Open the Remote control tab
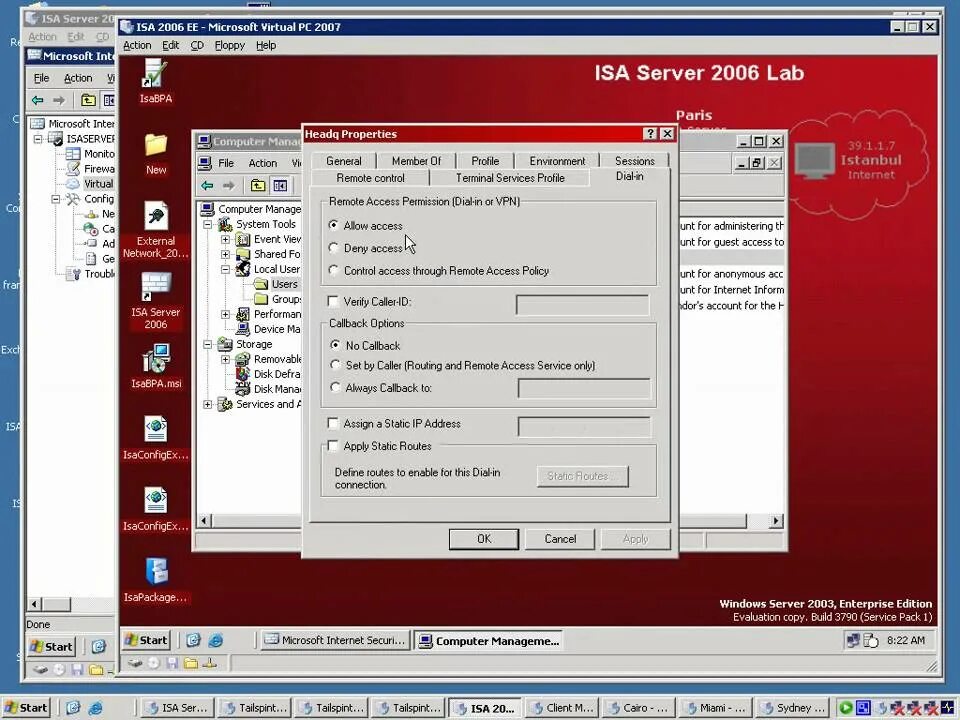The image size is (960, 720). [x=370, y=178]
